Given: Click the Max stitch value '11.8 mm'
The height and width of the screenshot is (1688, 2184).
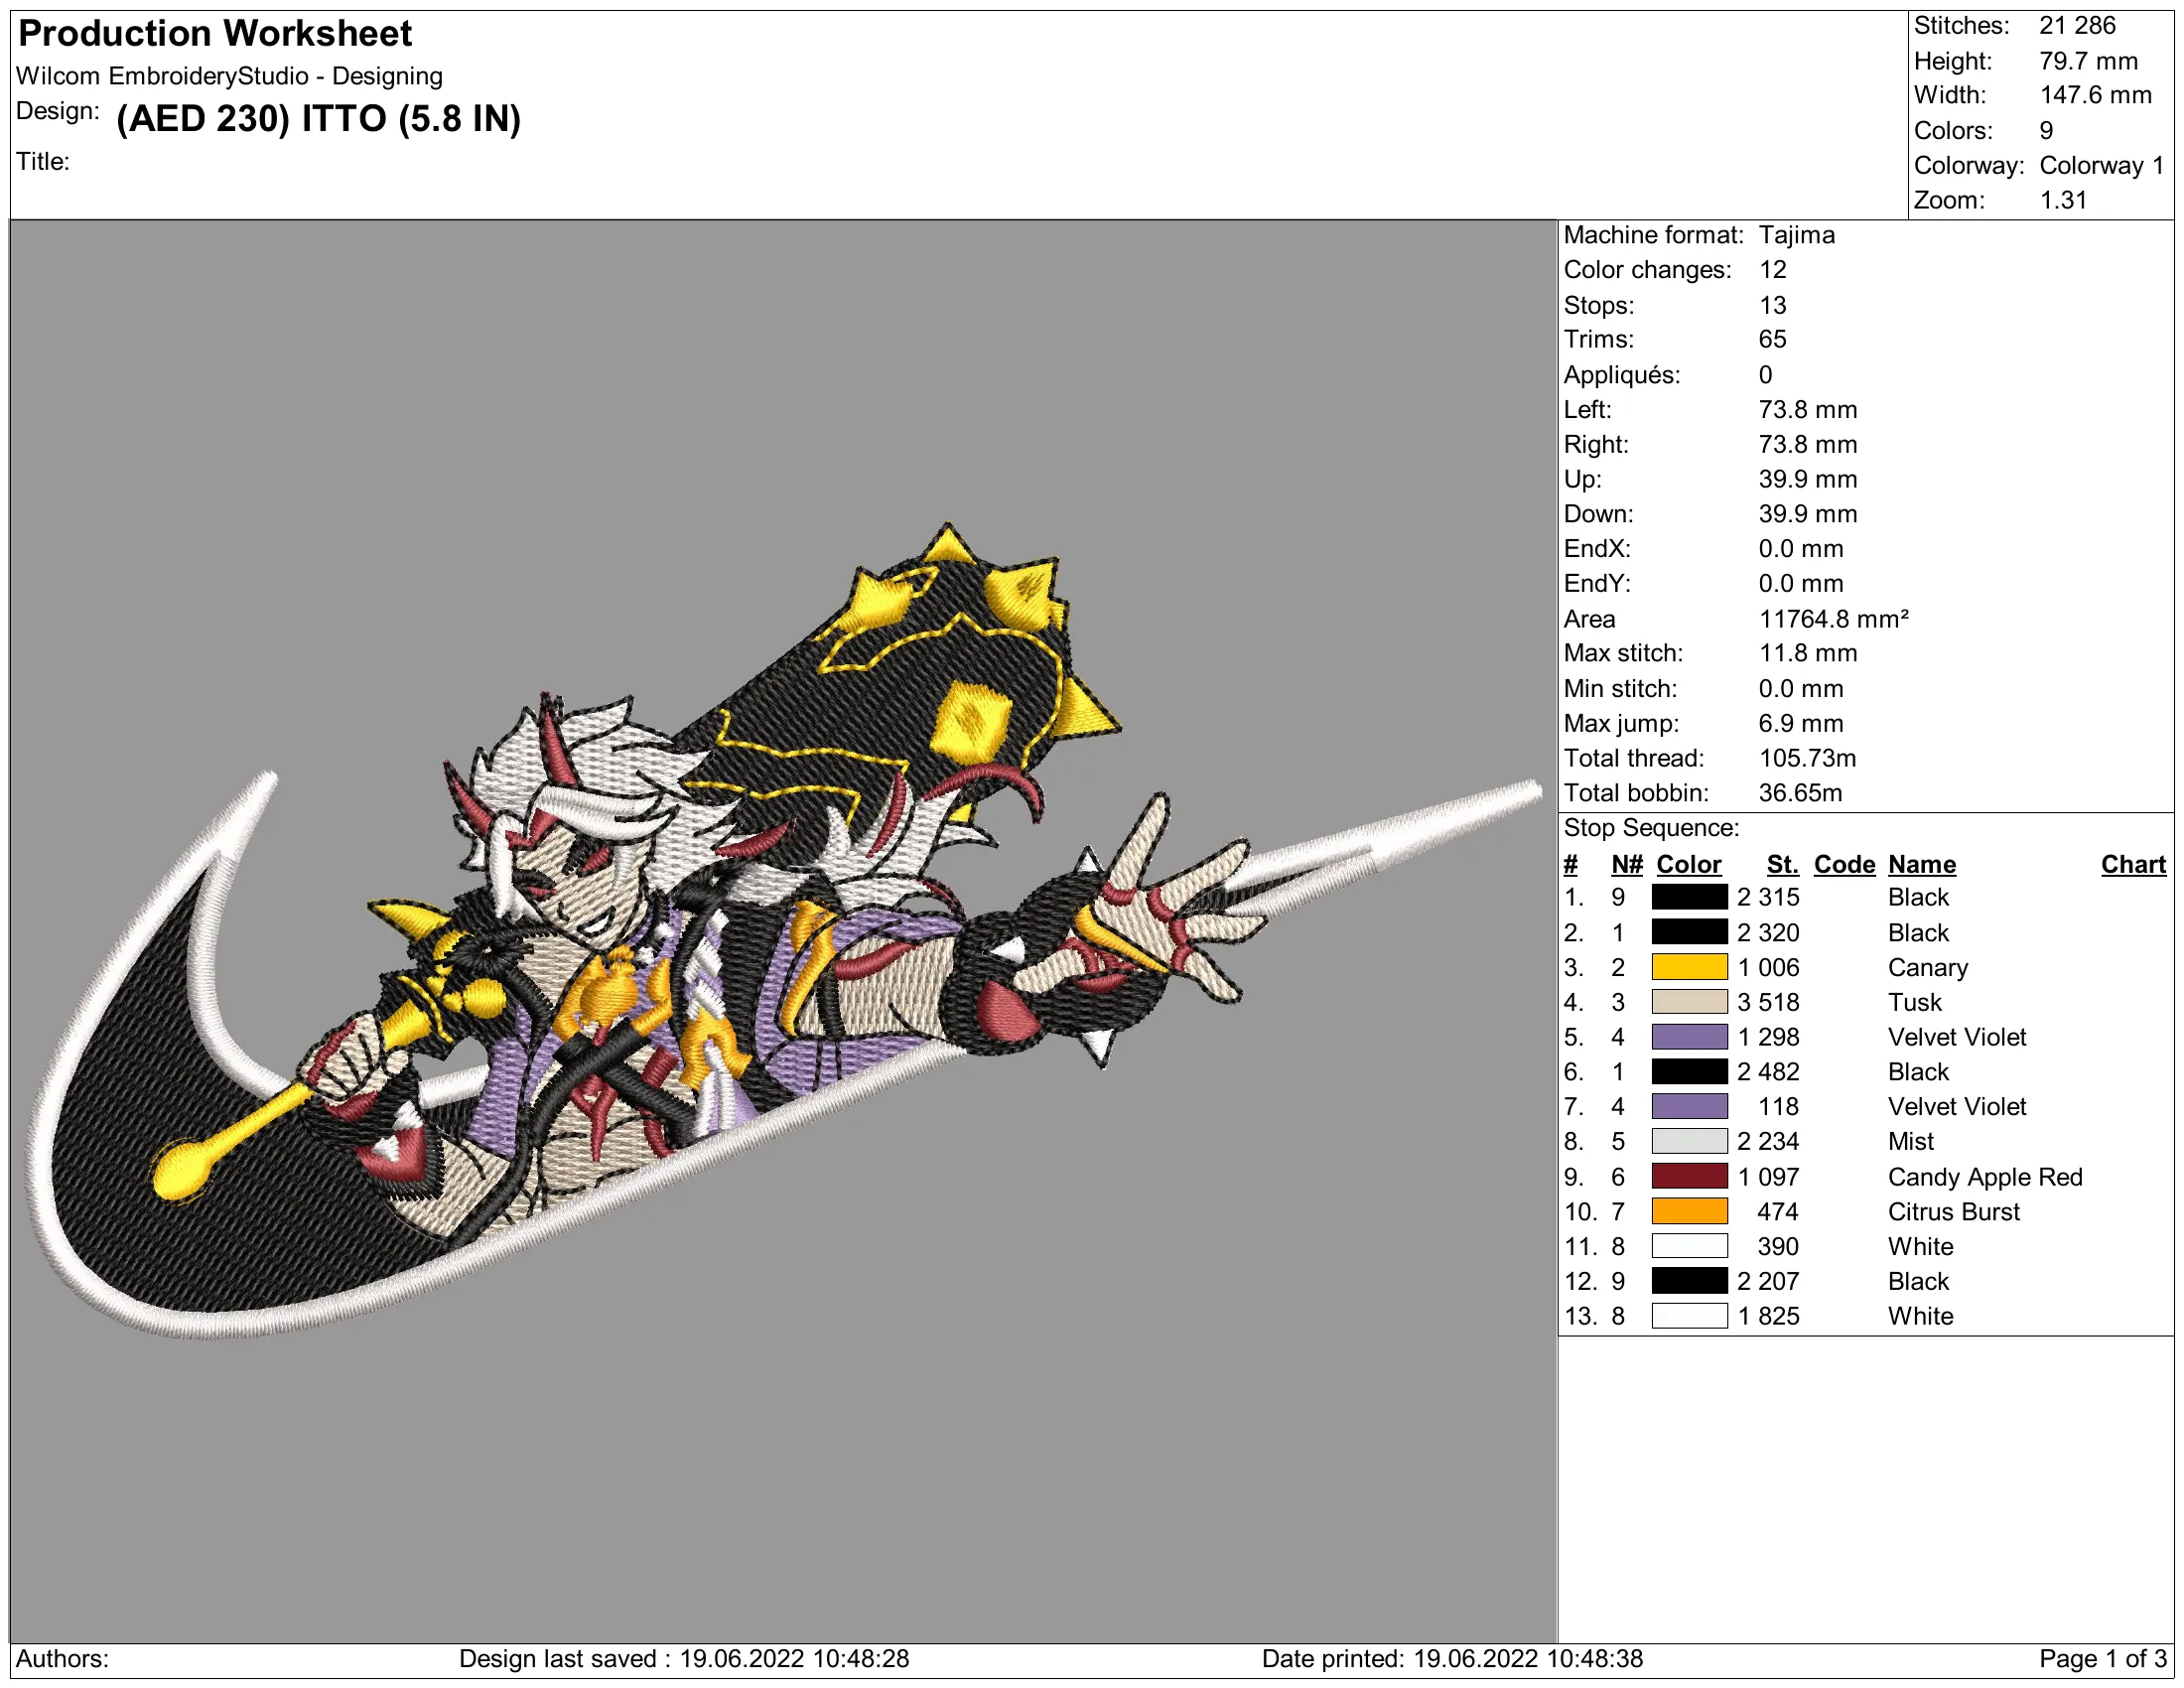Looking at the screenshot, I should click(1808, 654).
